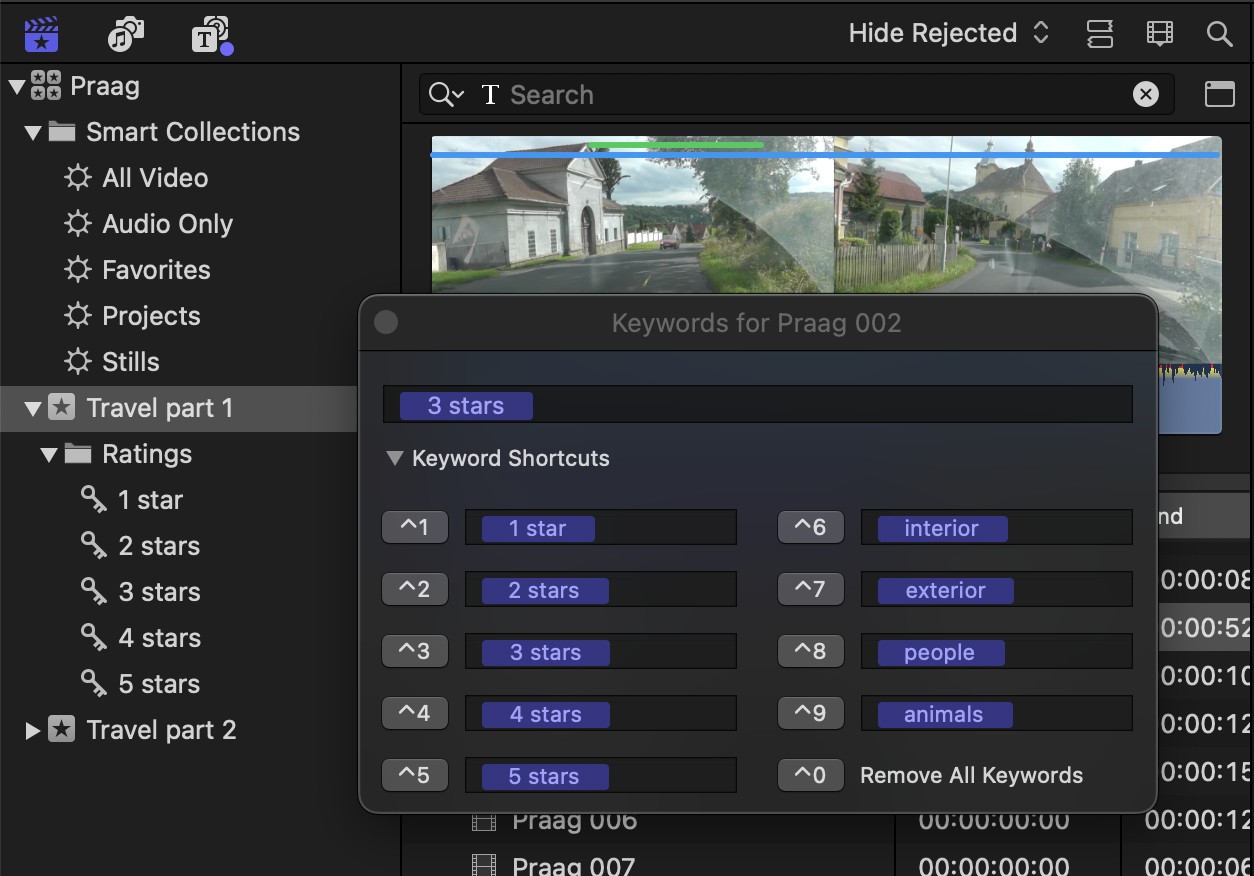Edit the 5 stars shortcut field
1254x876 pixels.
tap(601, 775)
